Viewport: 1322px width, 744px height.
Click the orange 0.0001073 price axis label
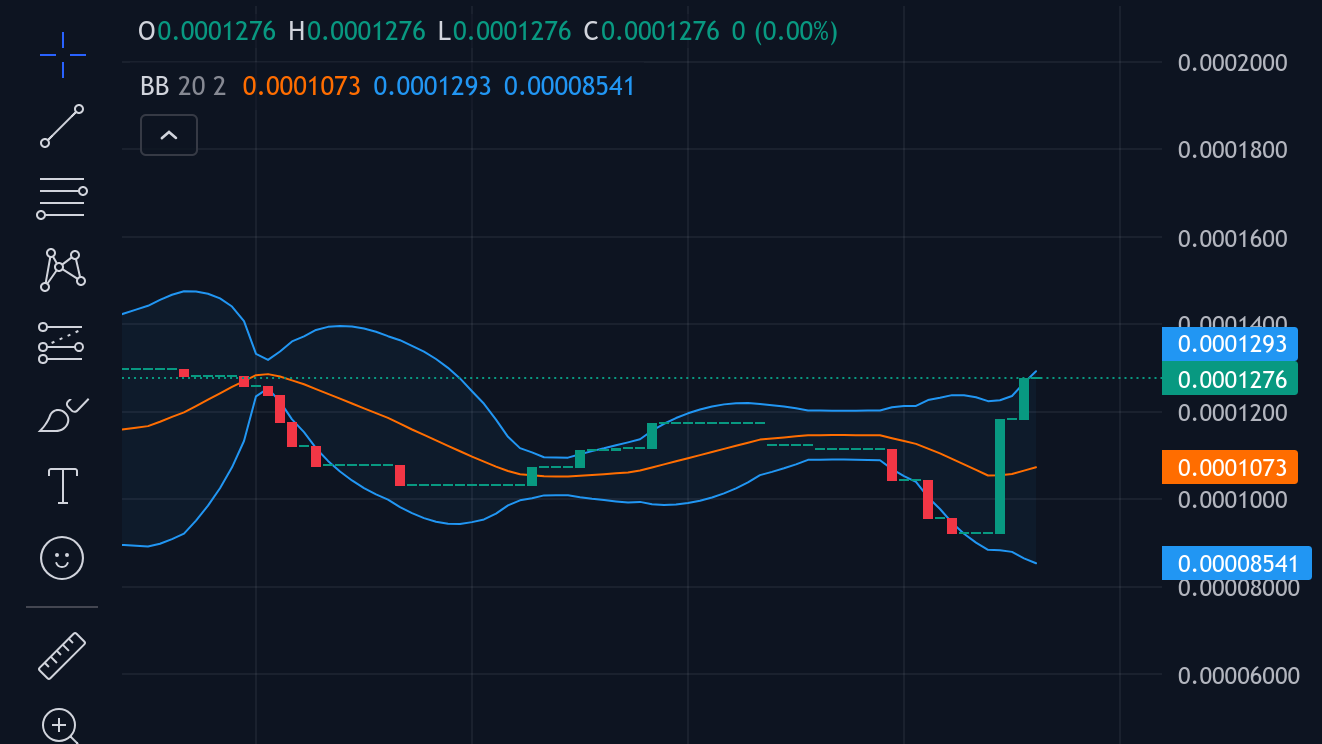[x=1230, y=467]
